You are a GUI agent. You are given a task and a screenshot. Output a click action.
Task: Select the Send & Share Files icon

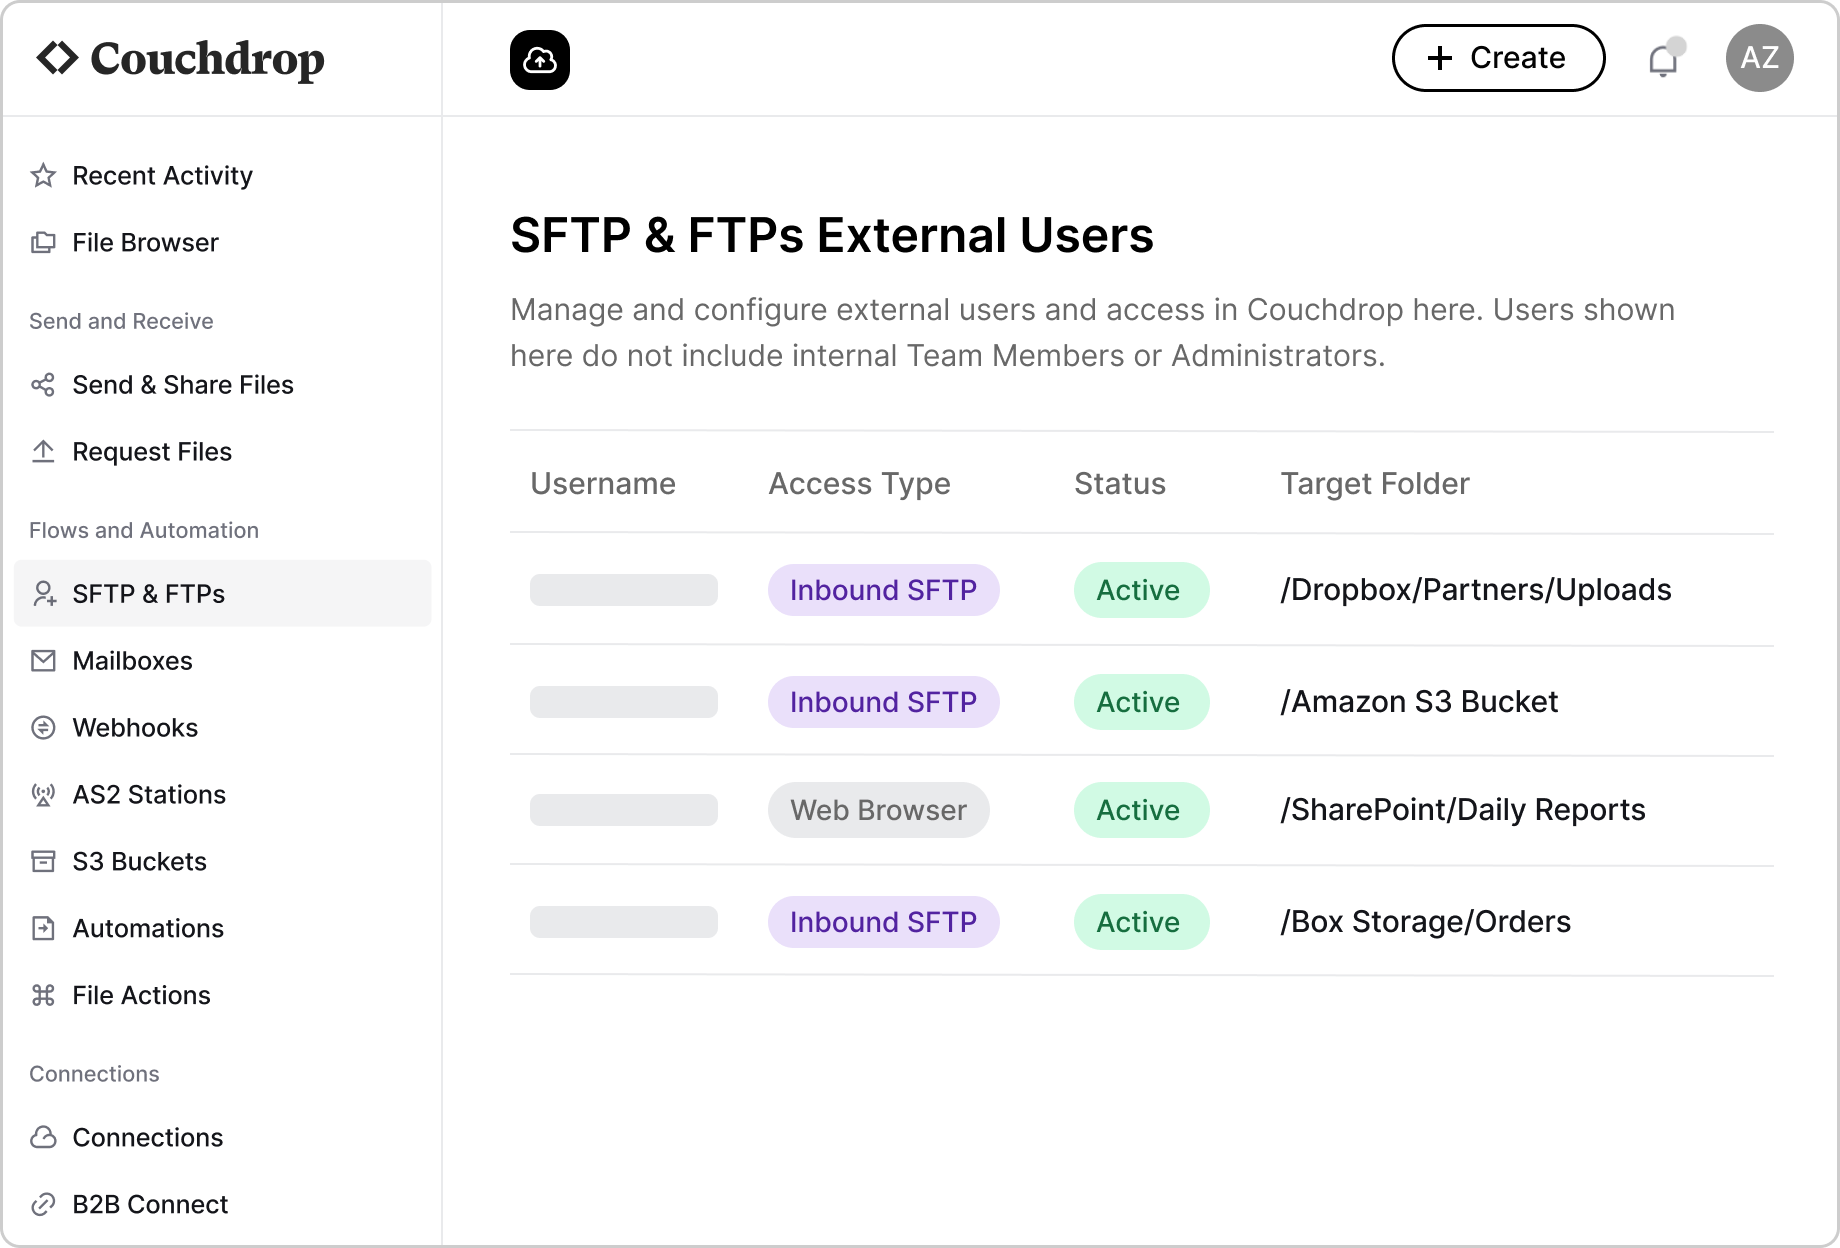pos(42,385)
